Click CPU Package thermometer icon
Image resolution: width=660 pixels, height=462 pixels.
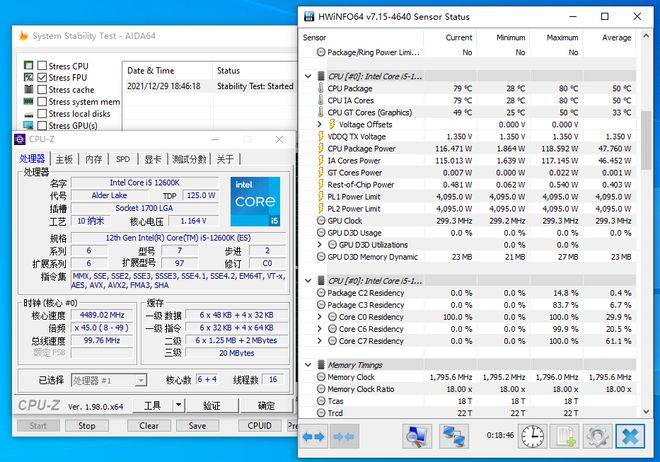tap(321, 88)
